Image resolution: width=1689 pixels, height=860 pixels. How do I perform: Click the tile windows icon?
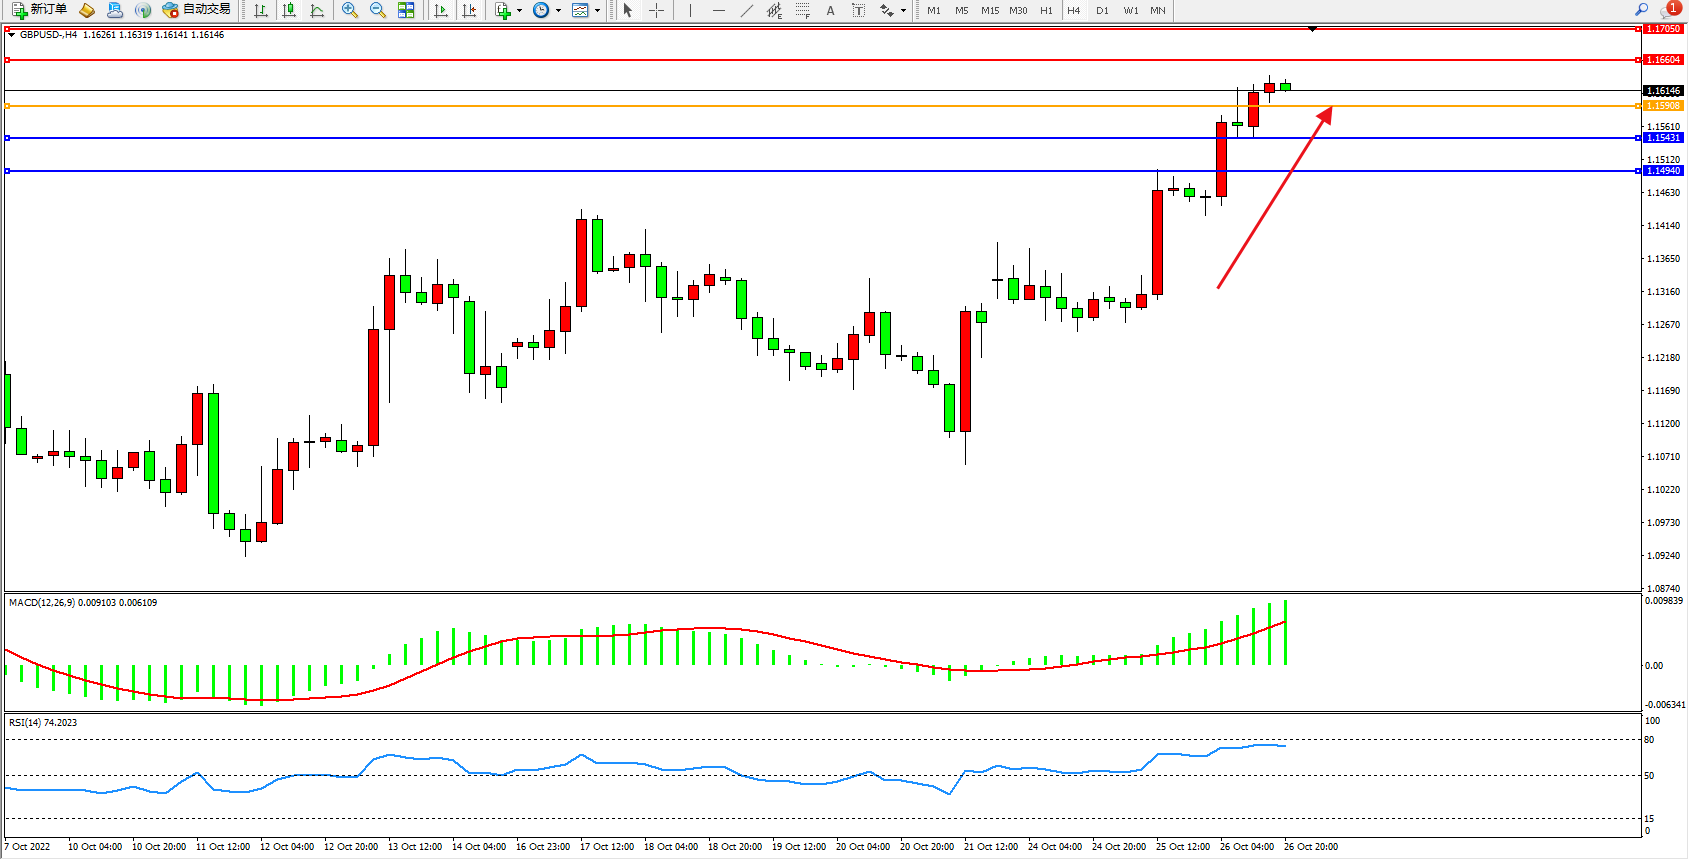tap(406, 10)
